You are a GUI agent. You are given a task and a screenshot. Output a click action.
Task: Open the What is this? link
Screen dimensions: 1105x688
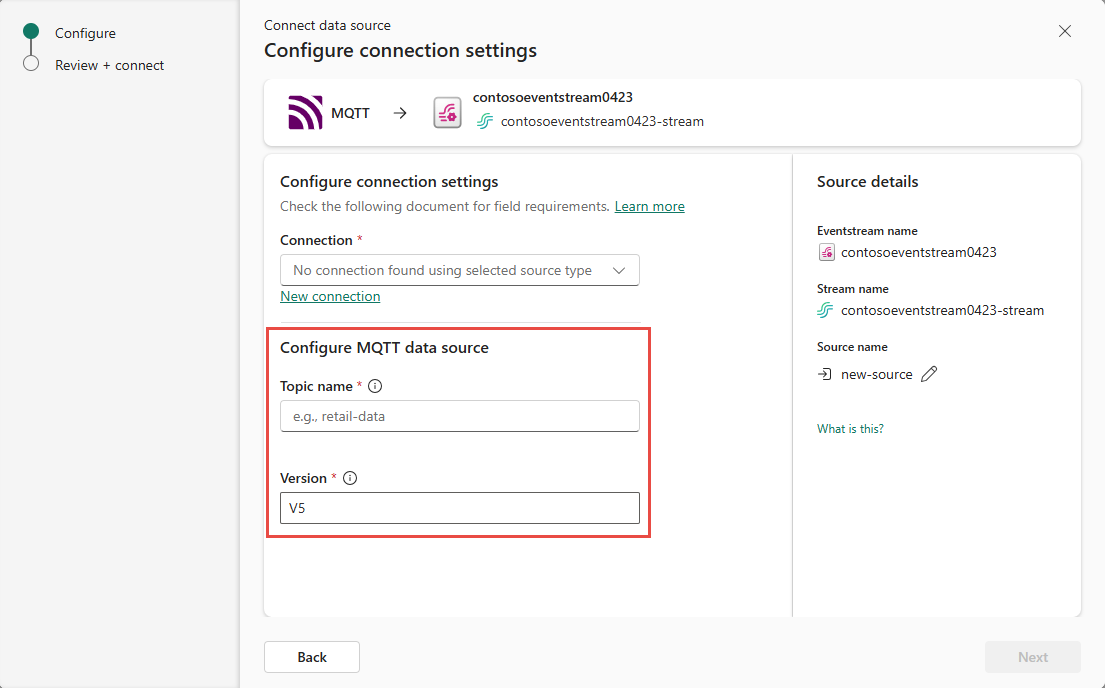pos(850,429)
